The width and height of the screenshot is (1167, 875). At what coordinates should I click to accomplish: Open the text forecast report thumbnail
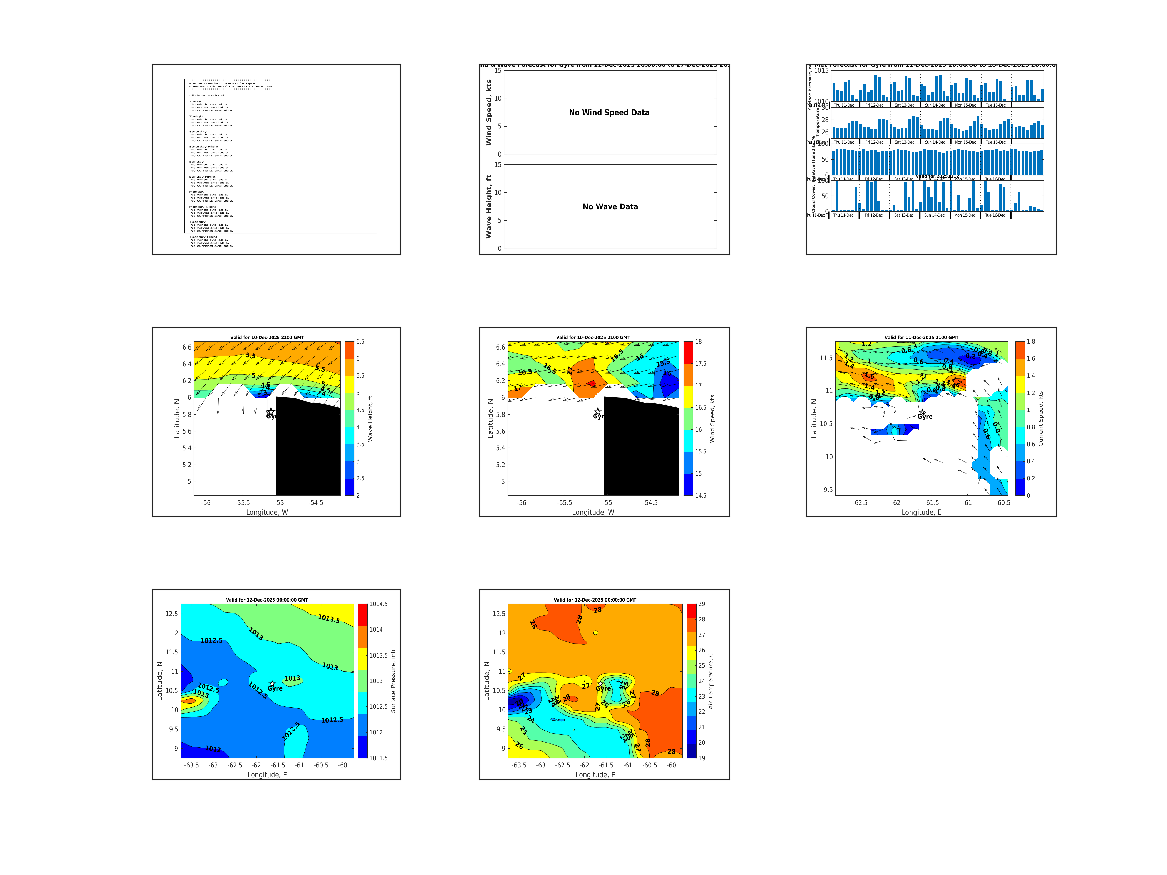[276, 159]
